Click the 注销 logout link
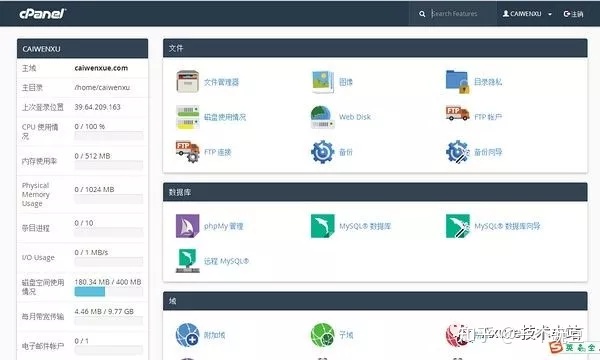Viewport: 600px width, 360px height. [573, 14]
